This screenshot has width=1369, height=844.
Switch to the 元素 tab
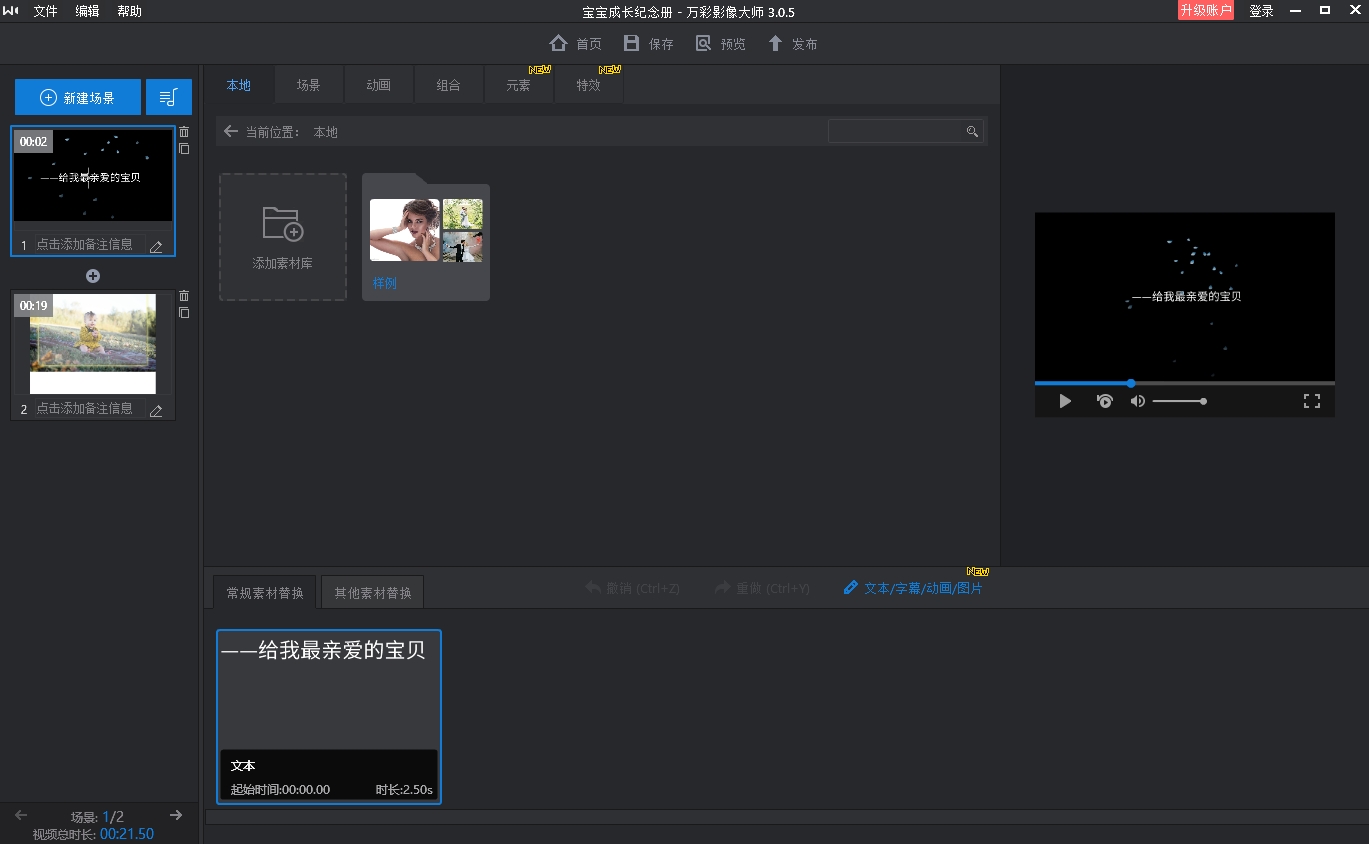pyautogui.click(x=518, y=85)
